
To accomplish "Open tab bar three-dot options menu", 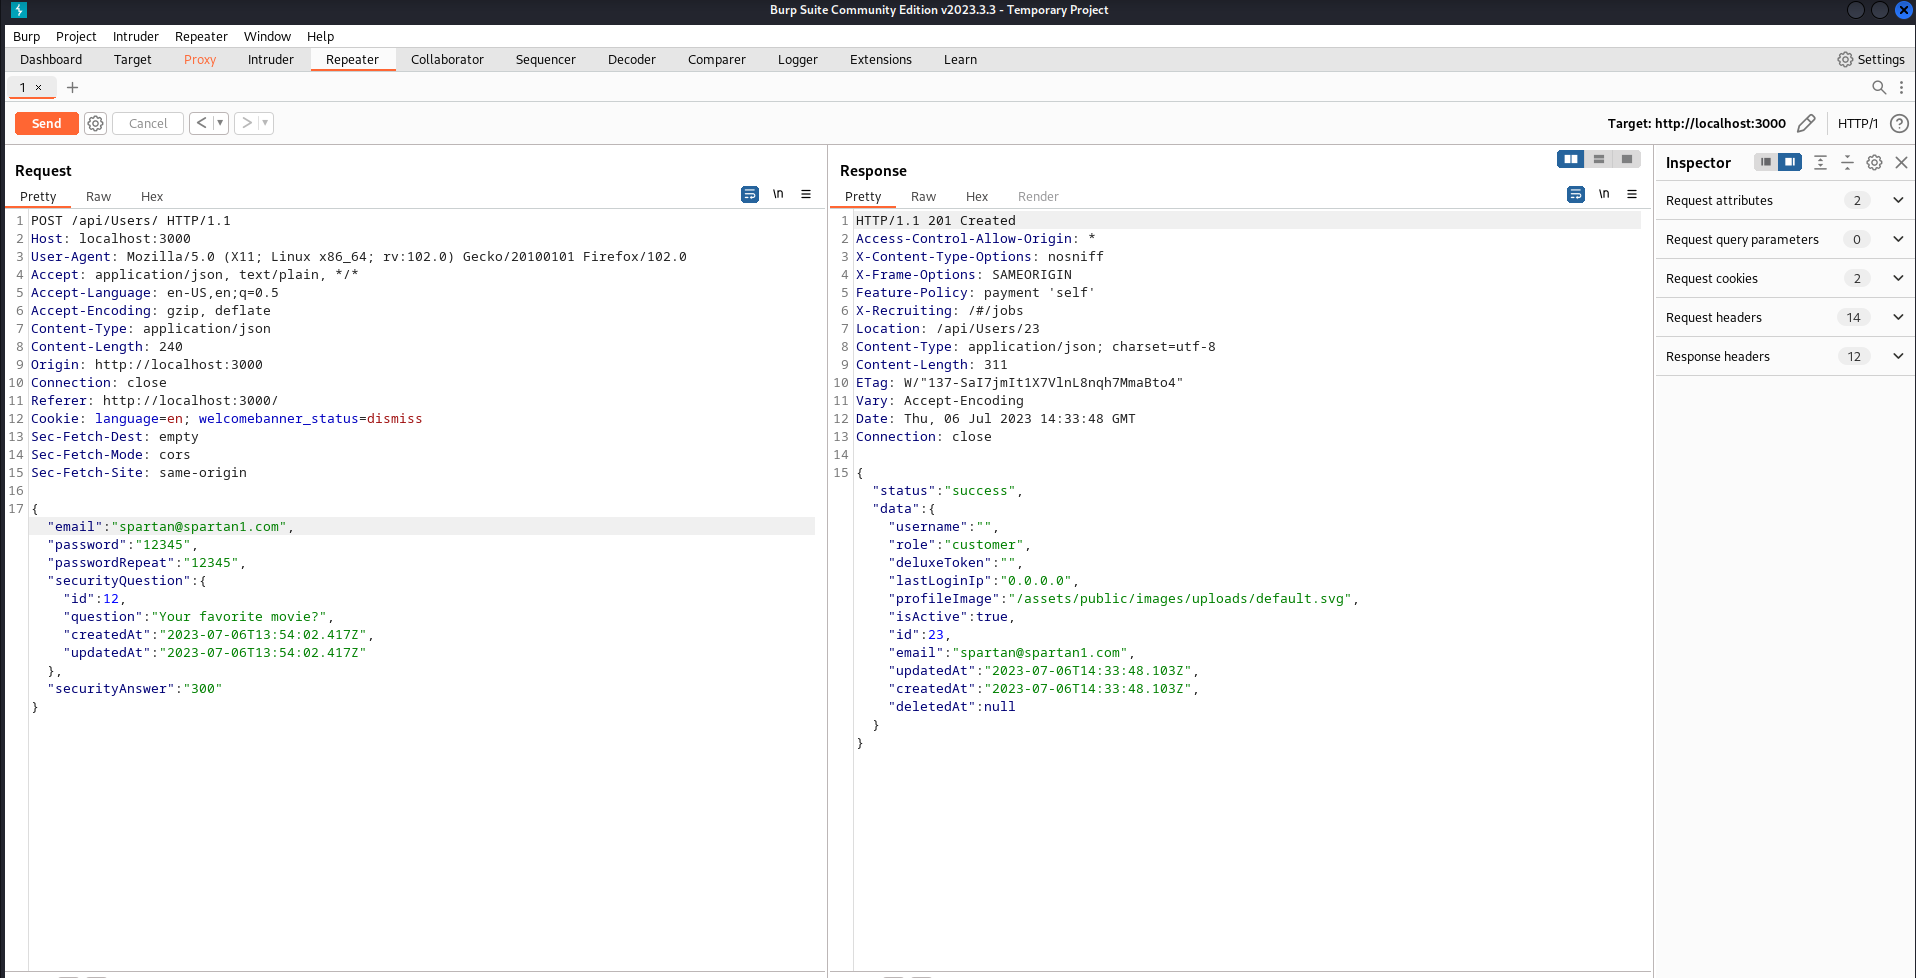I will coord(1901,87).
